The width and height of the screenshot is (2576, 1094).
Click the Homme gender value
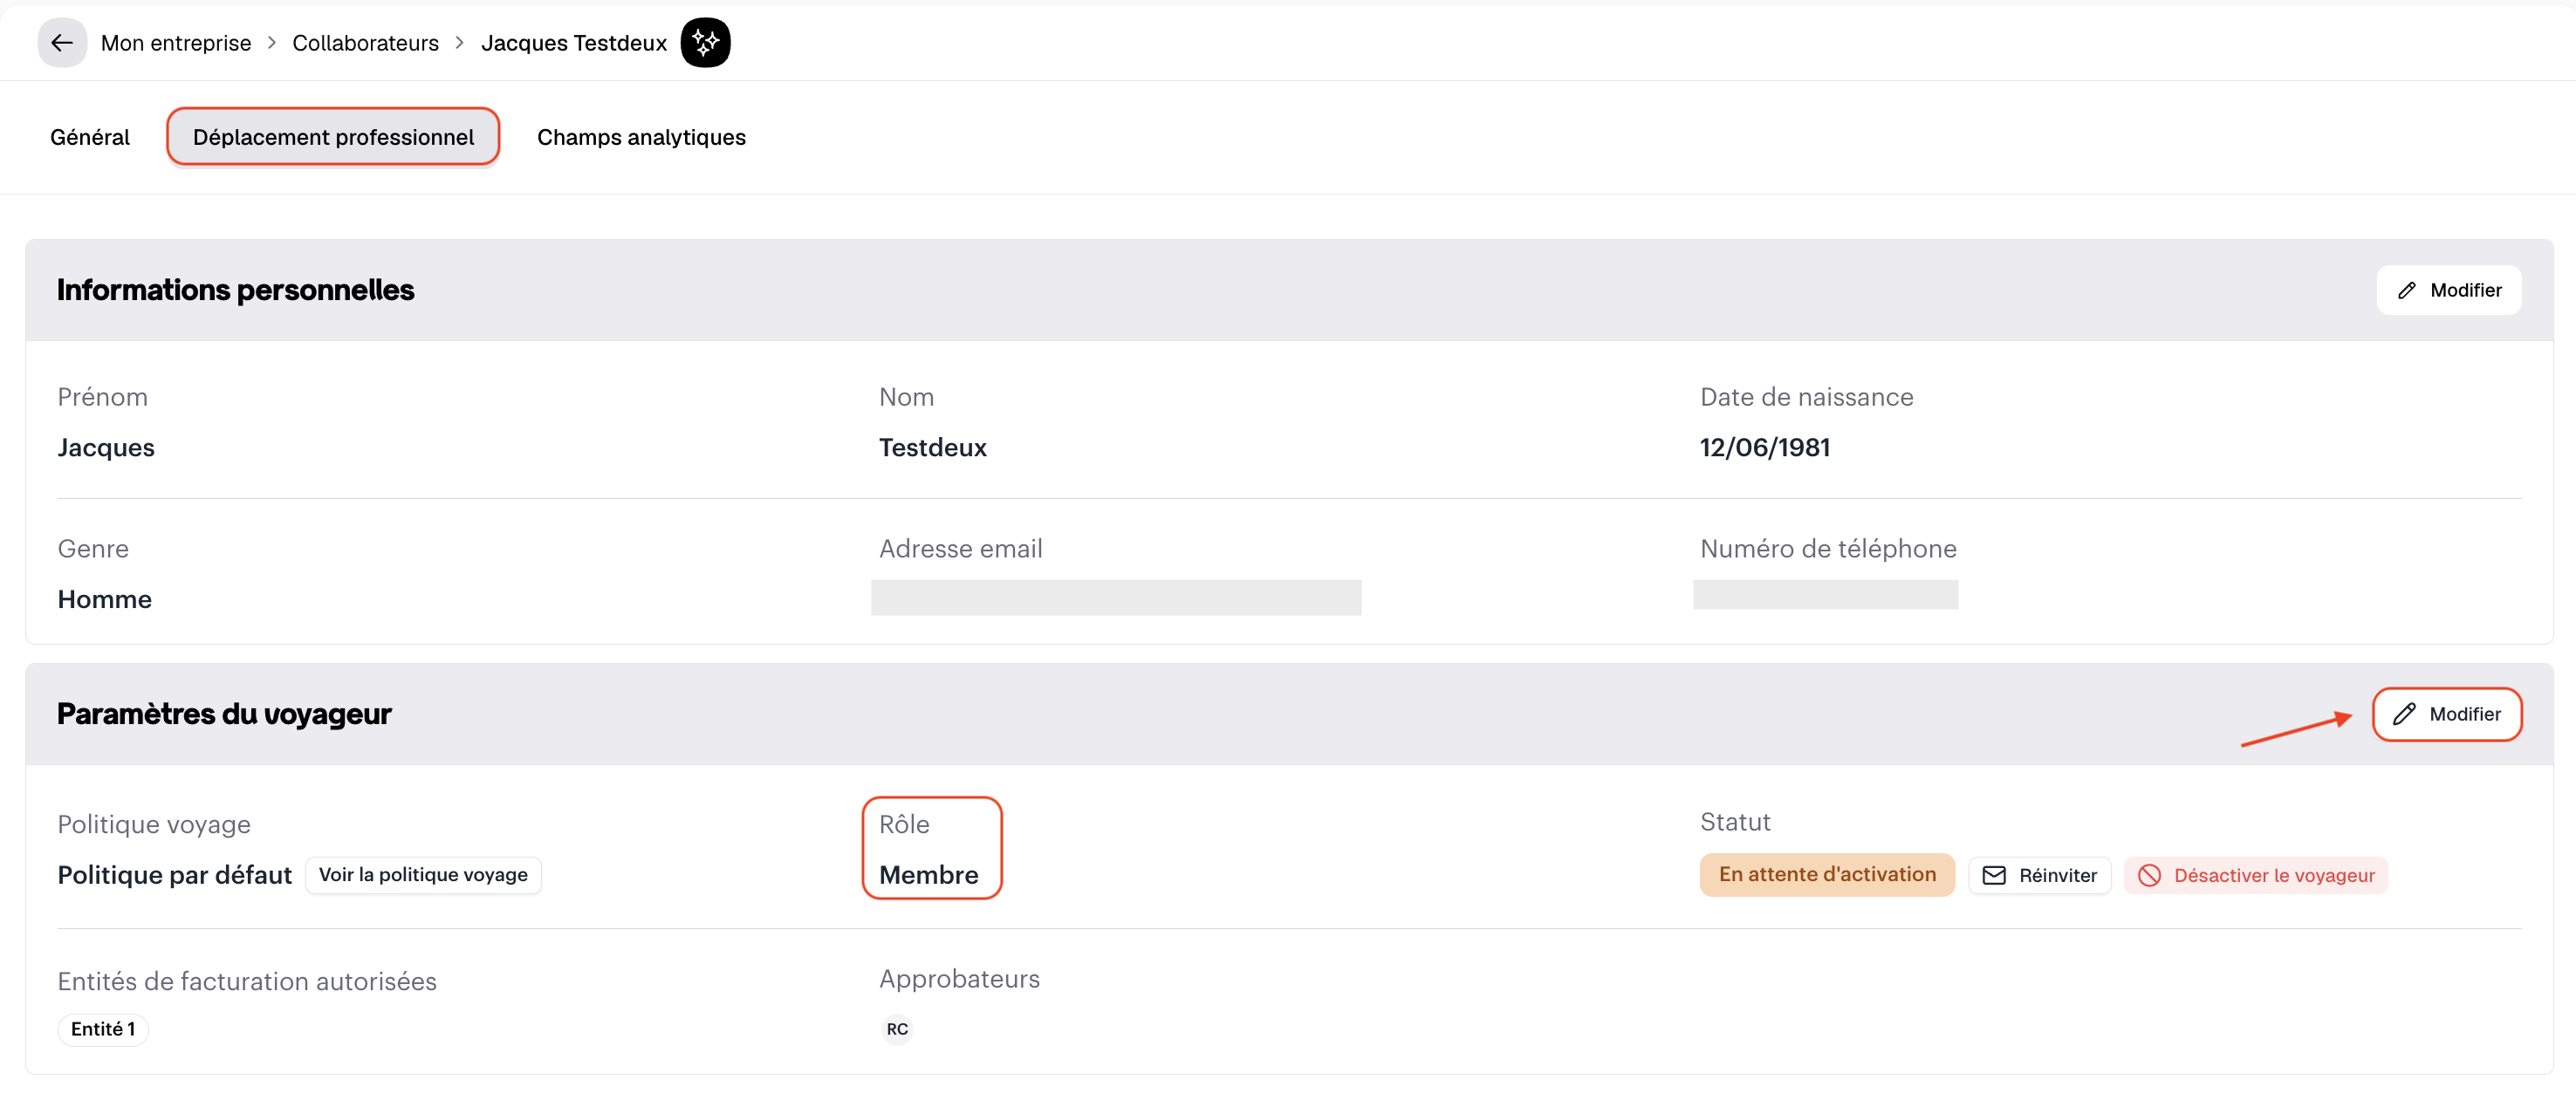point(105,599)
